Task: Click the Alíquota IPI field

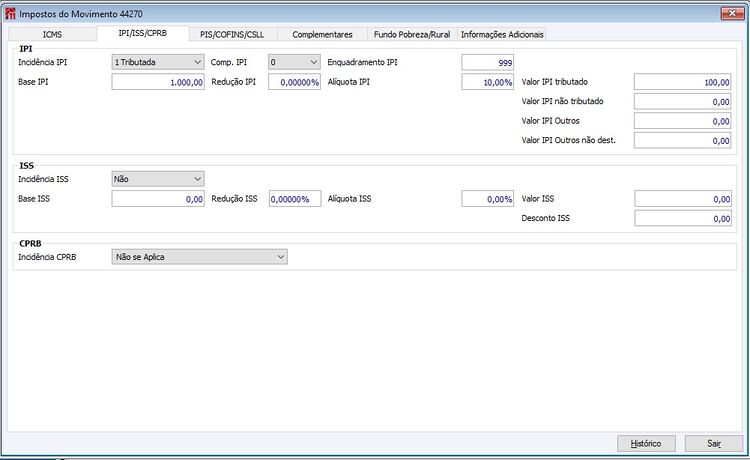Action: point(487,82)
